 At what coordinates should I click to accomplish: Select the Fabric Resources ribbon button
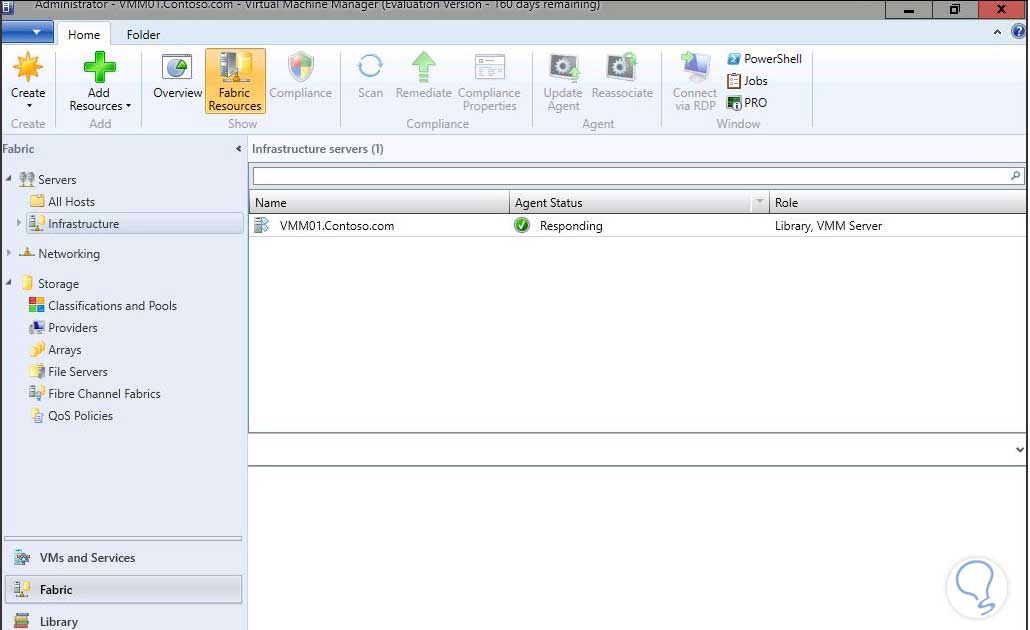click(x=235, y=81)
